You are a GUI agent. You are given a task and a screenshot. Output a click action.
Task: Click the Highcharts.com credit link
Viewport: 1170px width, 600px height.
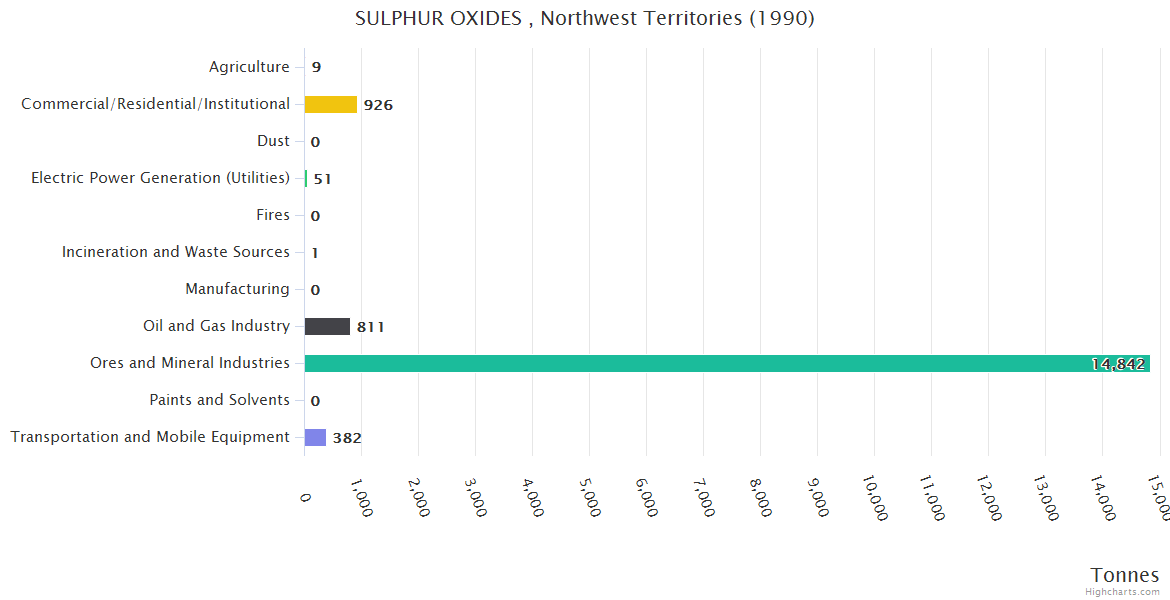coord(1123,592)
